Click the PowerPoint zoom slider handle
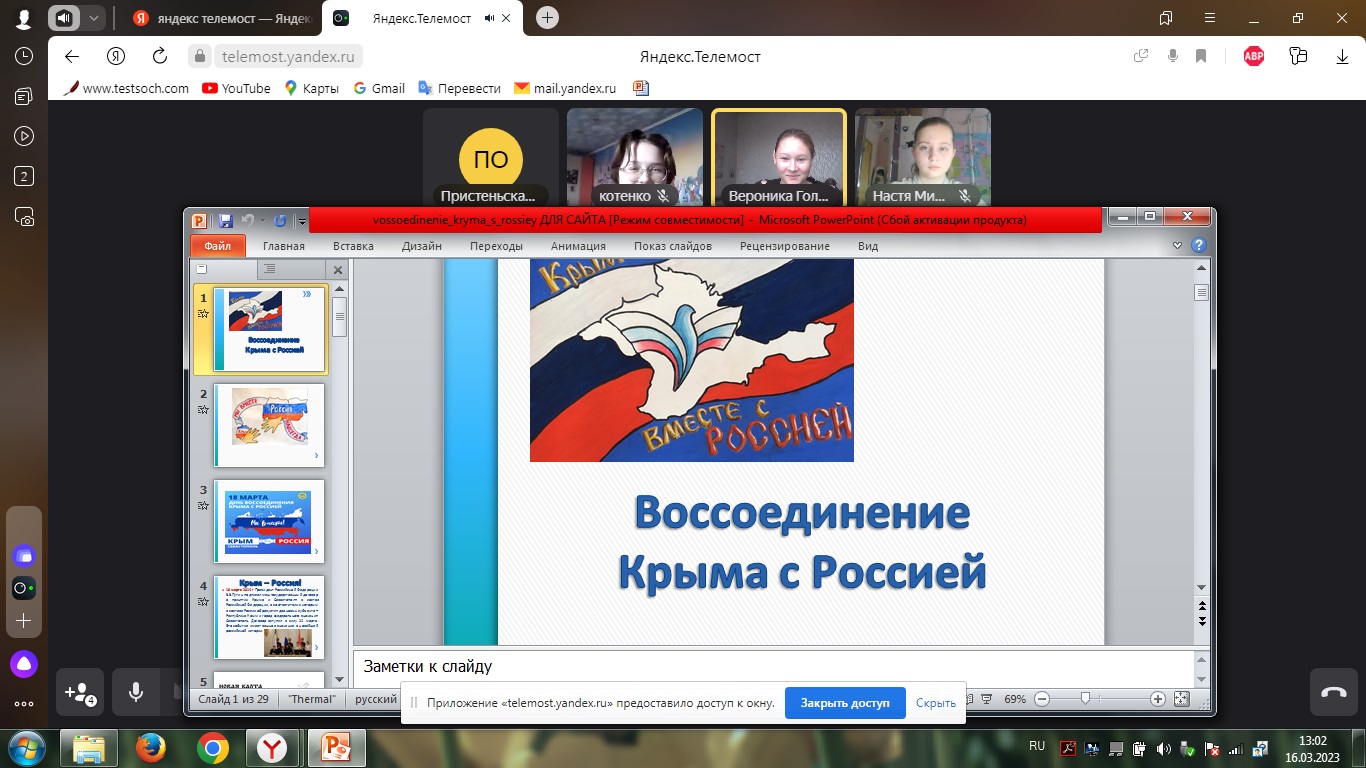Image resolution: width=1366 pixels, height=768 pixels. pos(1085,699)
